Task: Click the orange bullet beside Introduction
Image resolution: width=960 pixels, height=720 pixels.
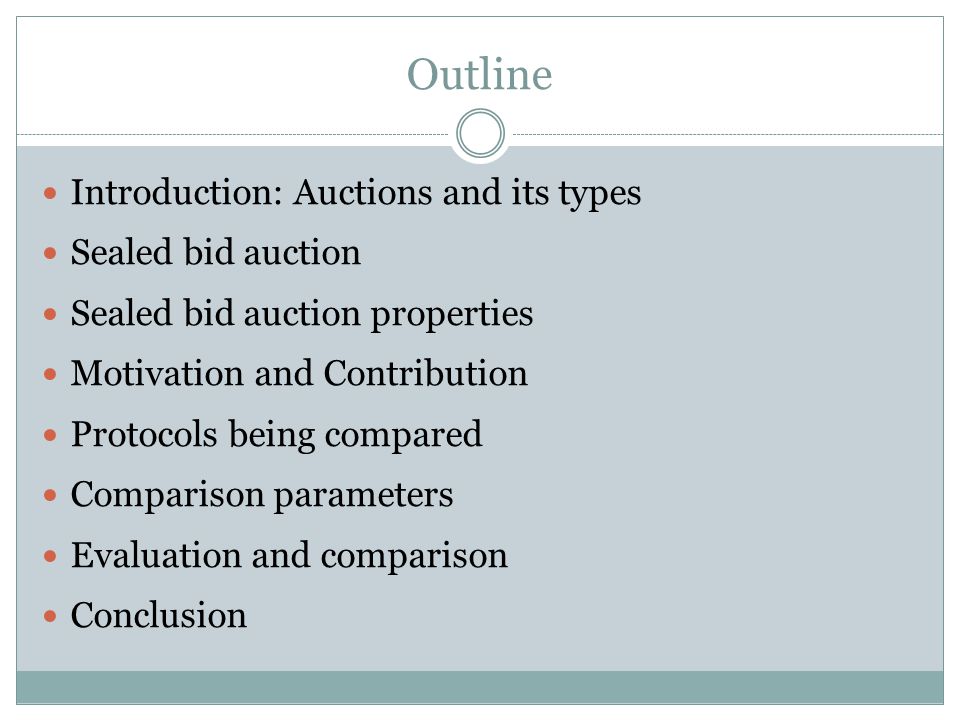Action: tap(50, 194)
